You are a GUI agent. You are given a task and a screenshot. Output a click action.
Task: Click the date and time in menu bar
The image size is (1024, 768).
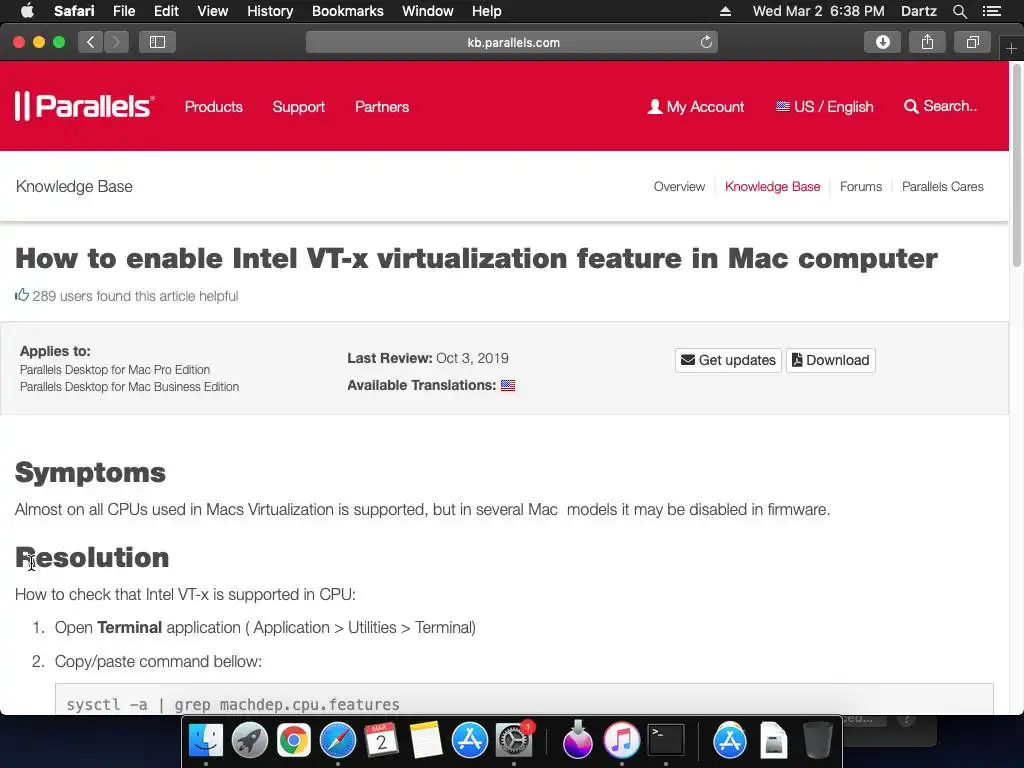pos(818,11)
